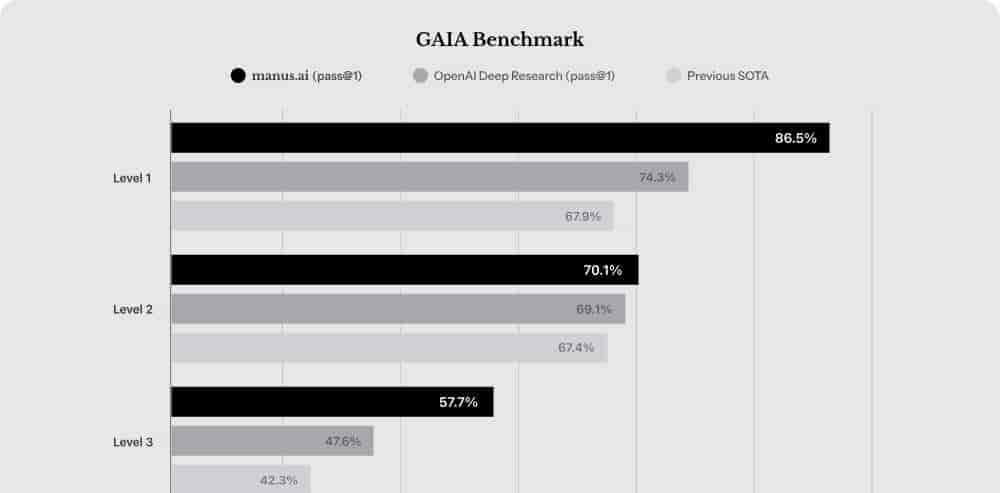
Task: Select the OpenAI Deep Research (pass@1) label
Action: click(524, 76)
